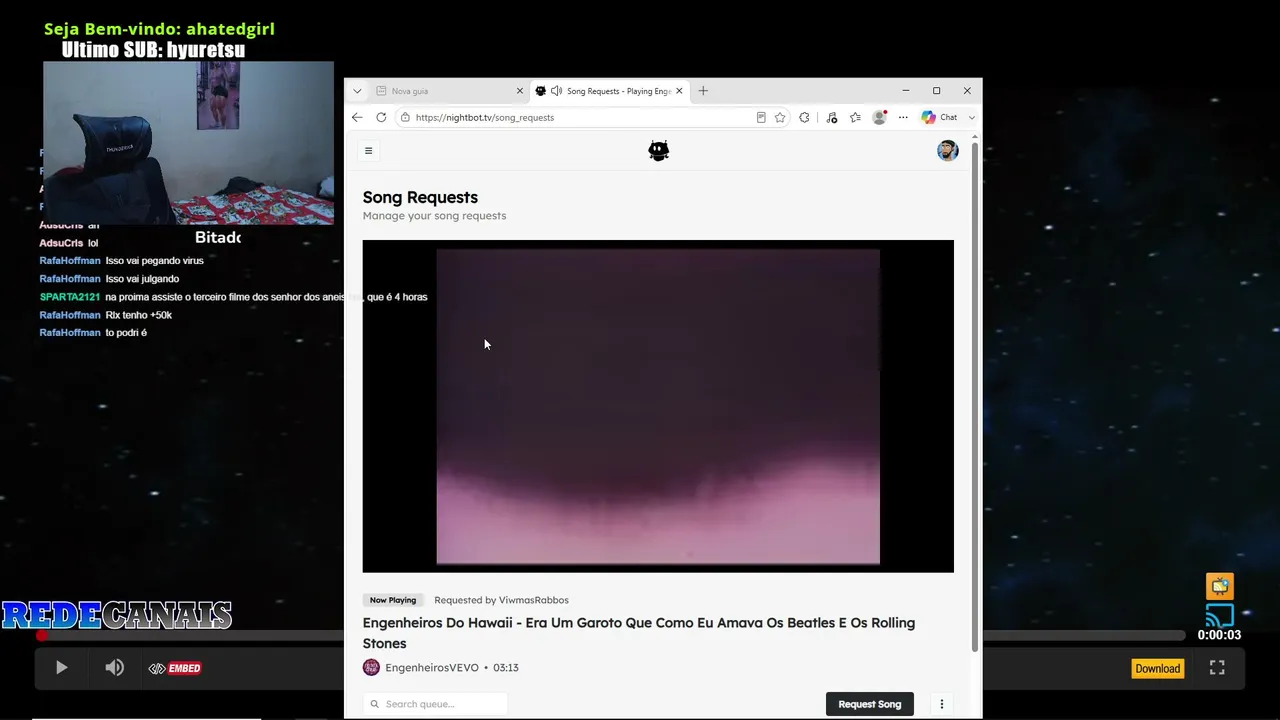Viewport: 1280px width, 720px height.
Task: Open the immersive reader icon
Action: pos(761,117)
